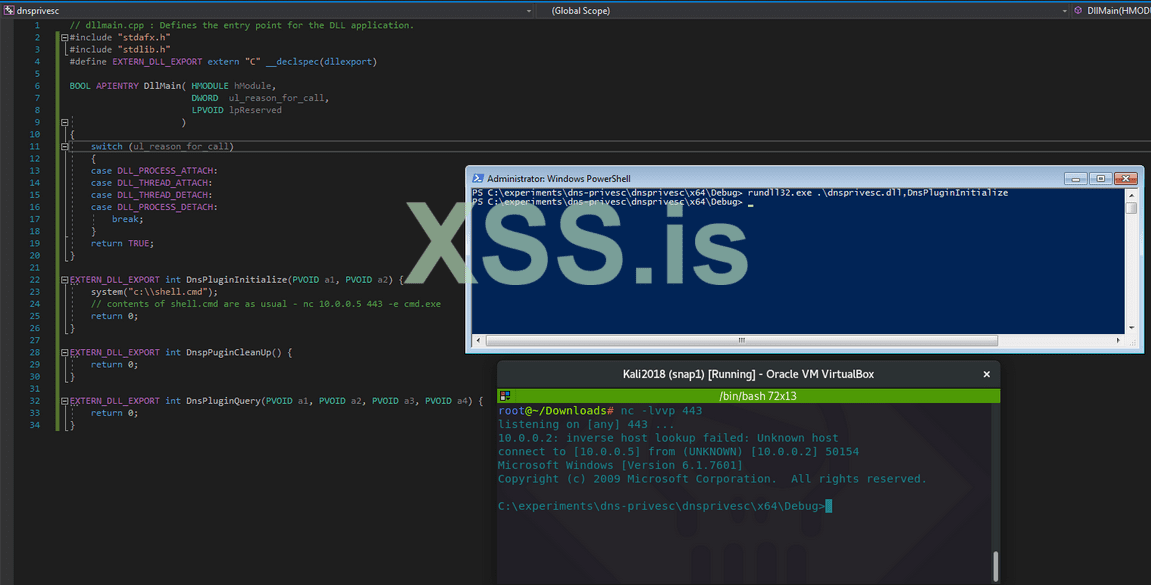Click "LPVOID lpReserved" parameter line
The image size is (1151, 585).
click(236, 110)
